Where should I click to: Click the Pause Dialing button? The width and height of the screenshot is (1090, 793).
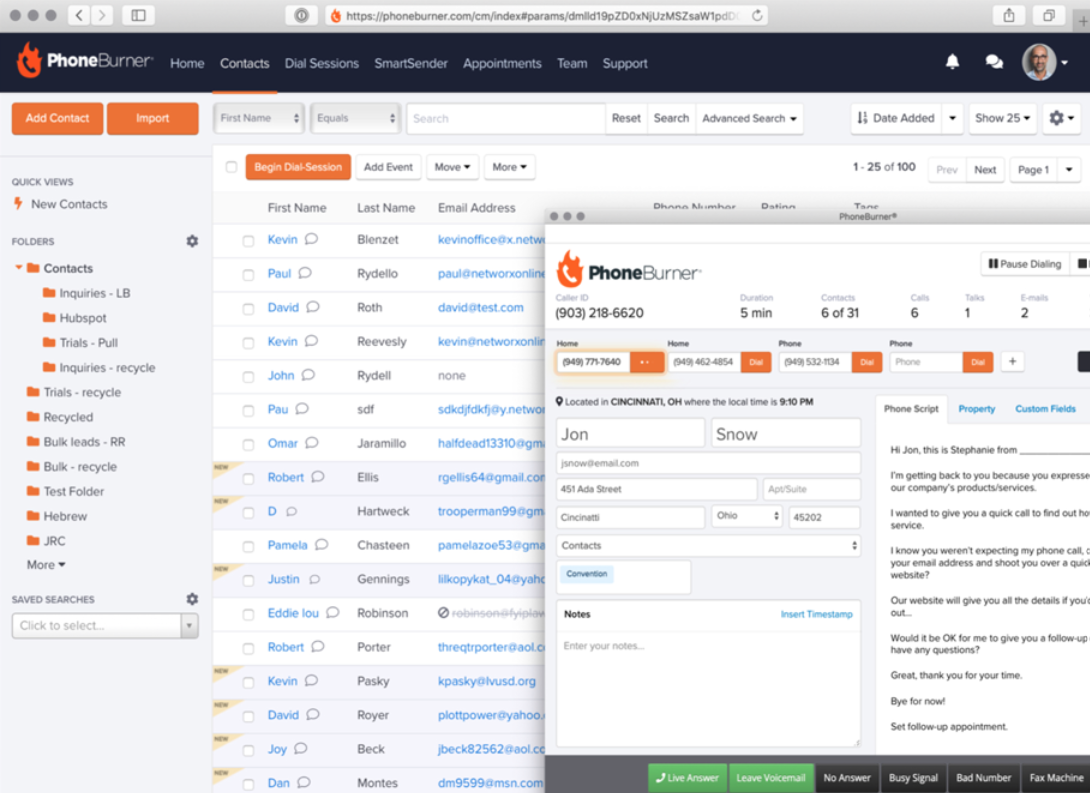click(1025, 264)
